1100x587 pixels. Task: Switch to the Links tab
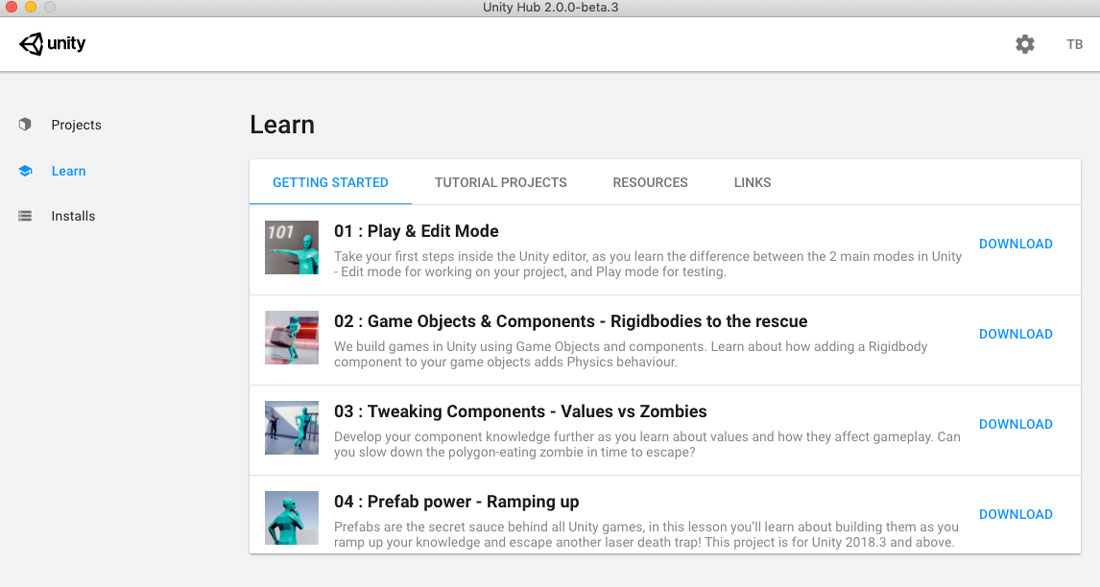coord(752,182)
